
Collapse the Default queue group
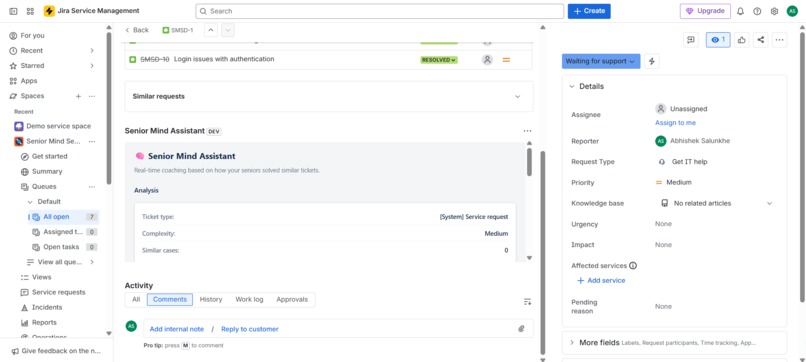tap(30, 202)
